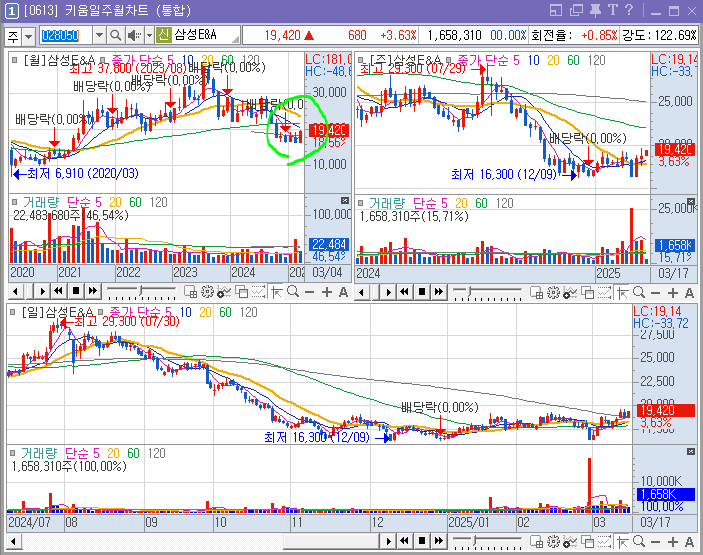This screenshot has height=555, width=703.
Task: Rewind the monthly chart playback
Action: tap(58, 291)
